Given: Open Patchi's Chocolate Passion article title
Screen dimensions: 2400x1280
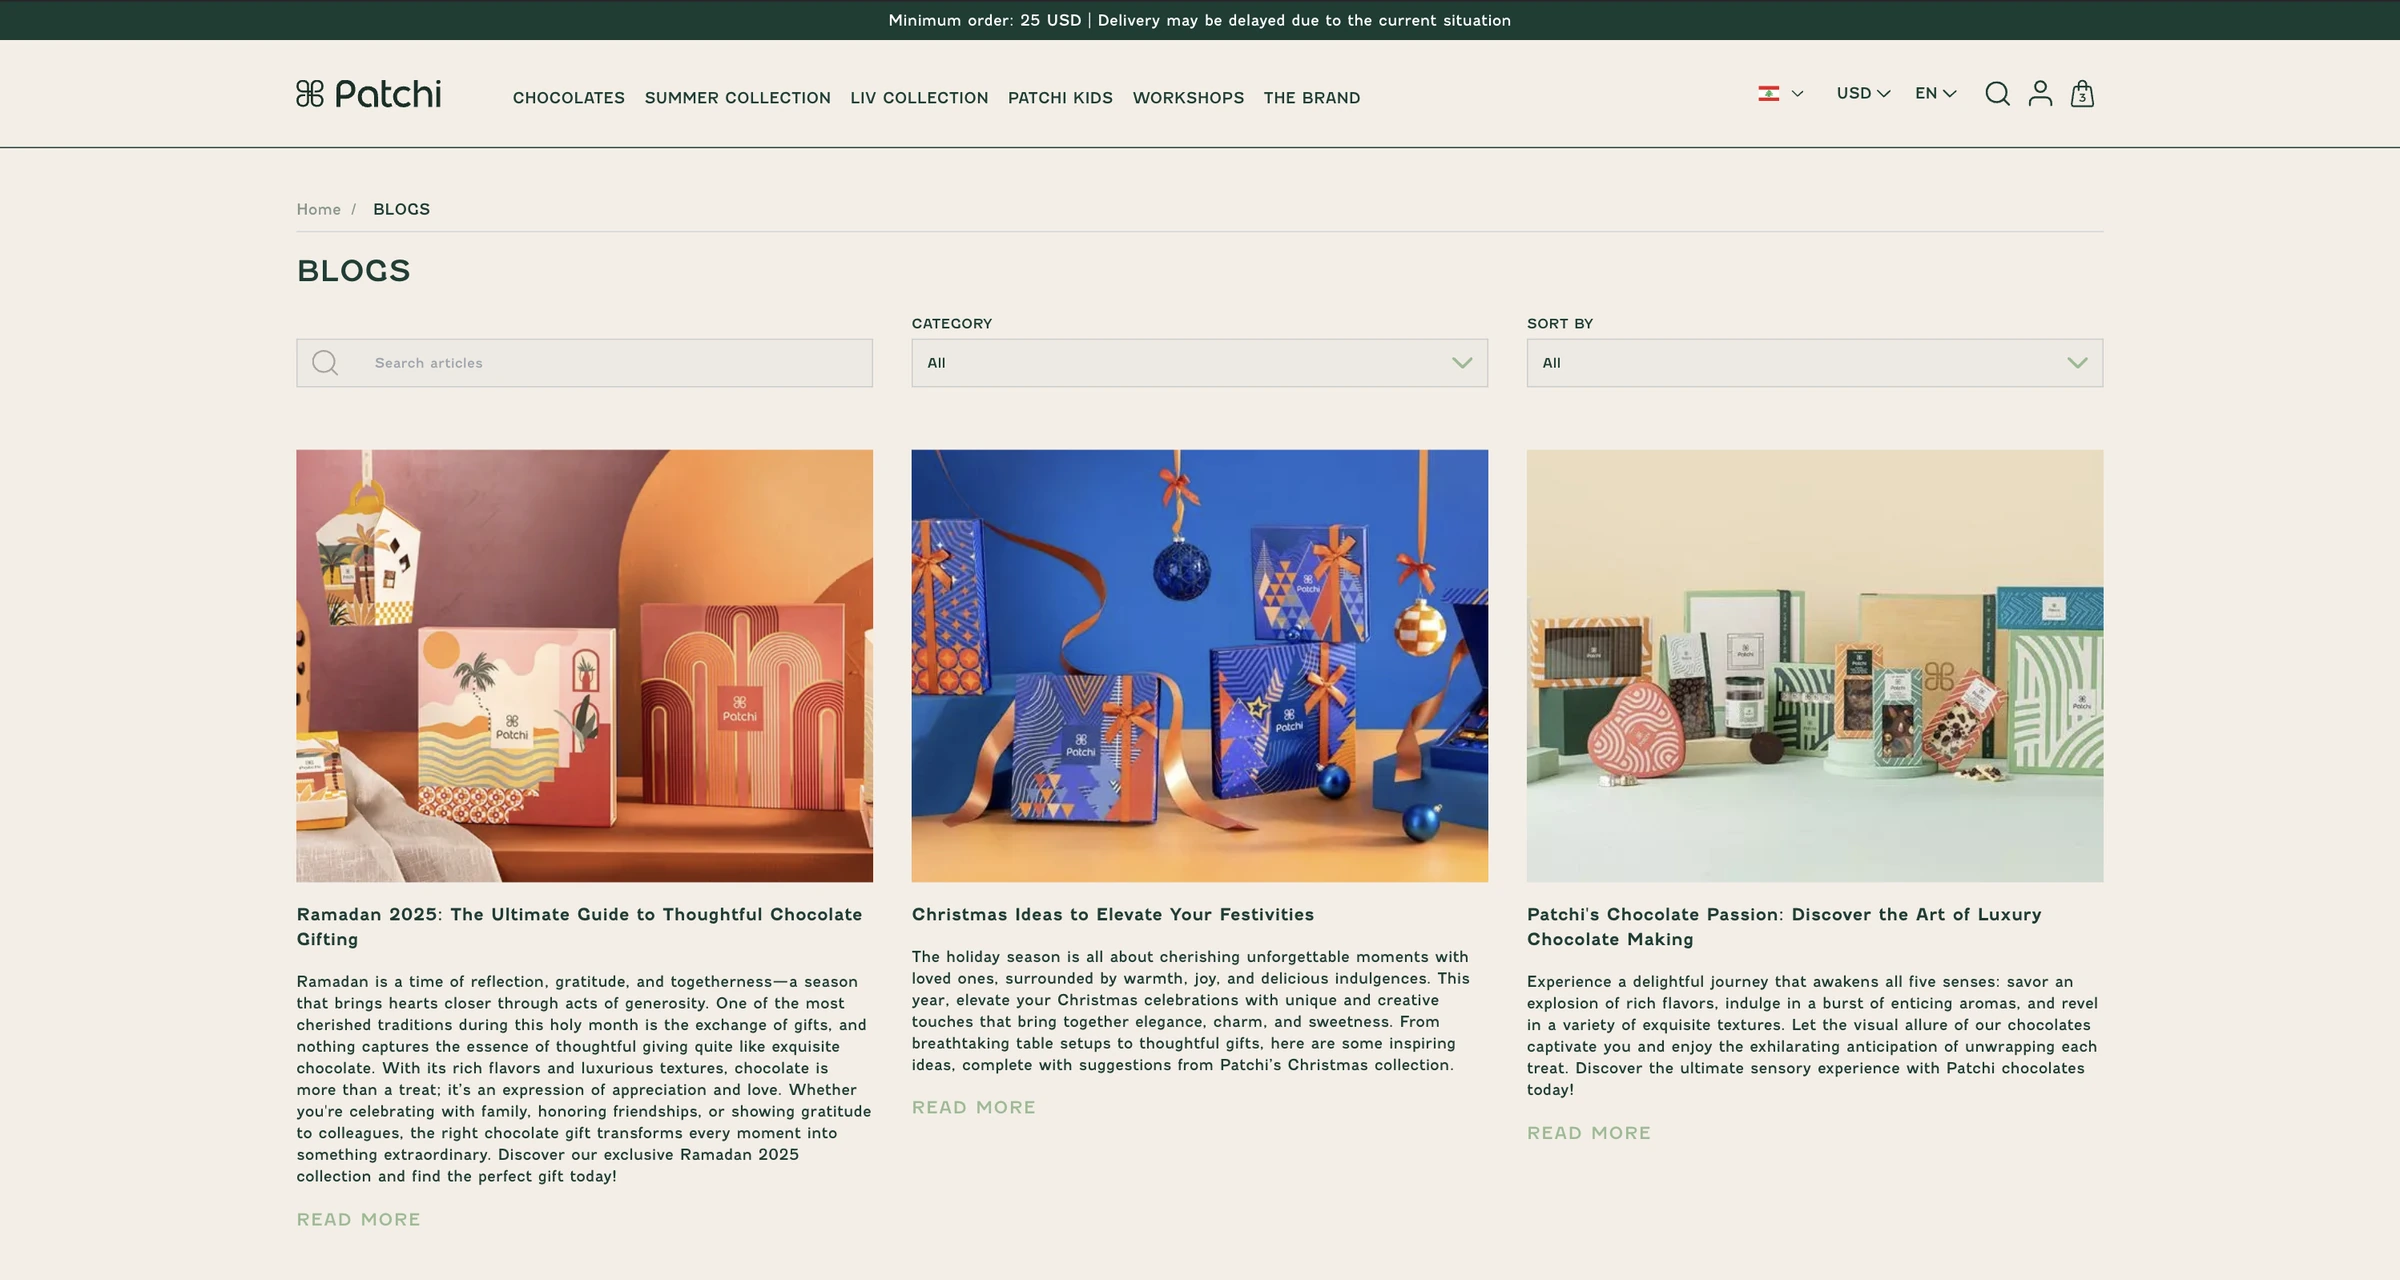Looking at the screenshot, I should tap(1784, 927).
